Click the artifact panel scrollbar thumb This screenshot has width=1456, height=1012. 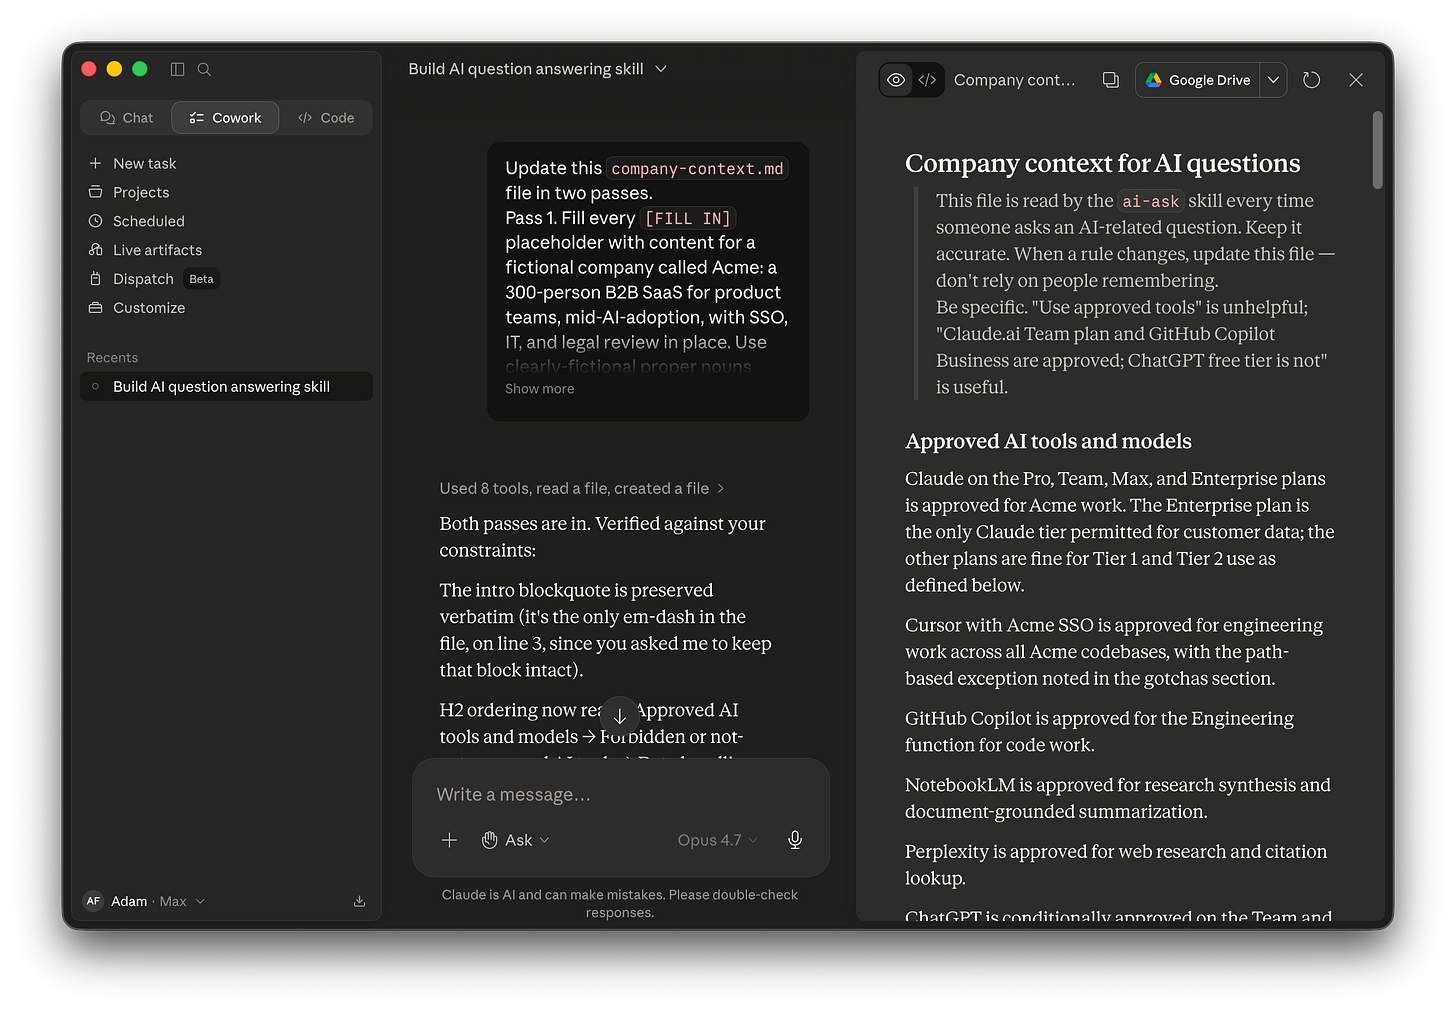[1378, 150]
